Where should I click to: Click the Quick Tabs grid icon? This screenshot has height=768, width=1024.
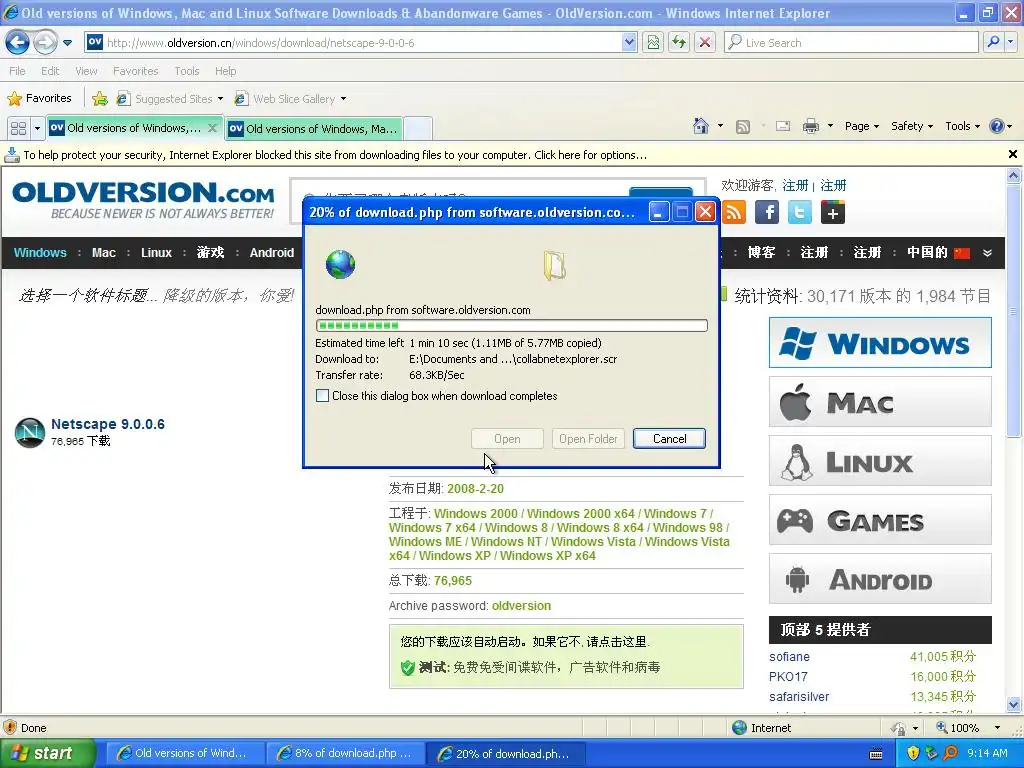(x=18, y=128)
